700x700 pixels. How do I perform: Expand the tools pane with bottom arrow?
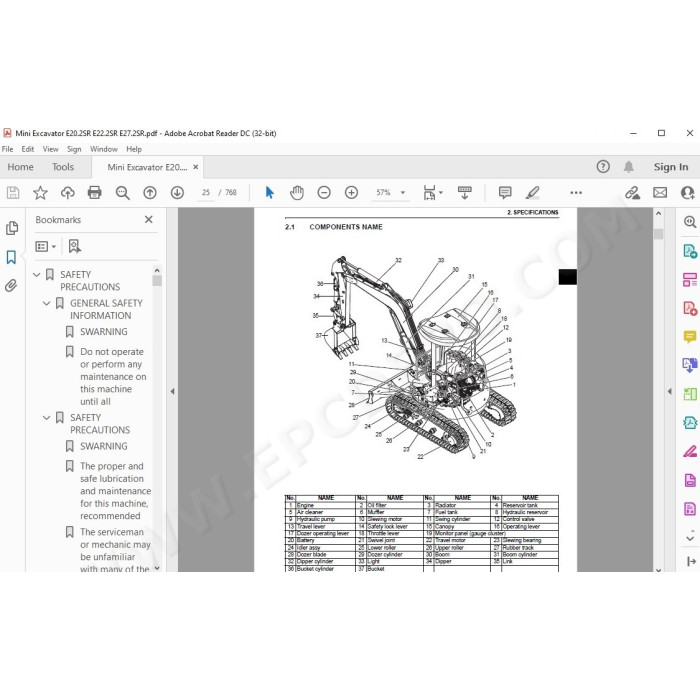tap(692, 562)
